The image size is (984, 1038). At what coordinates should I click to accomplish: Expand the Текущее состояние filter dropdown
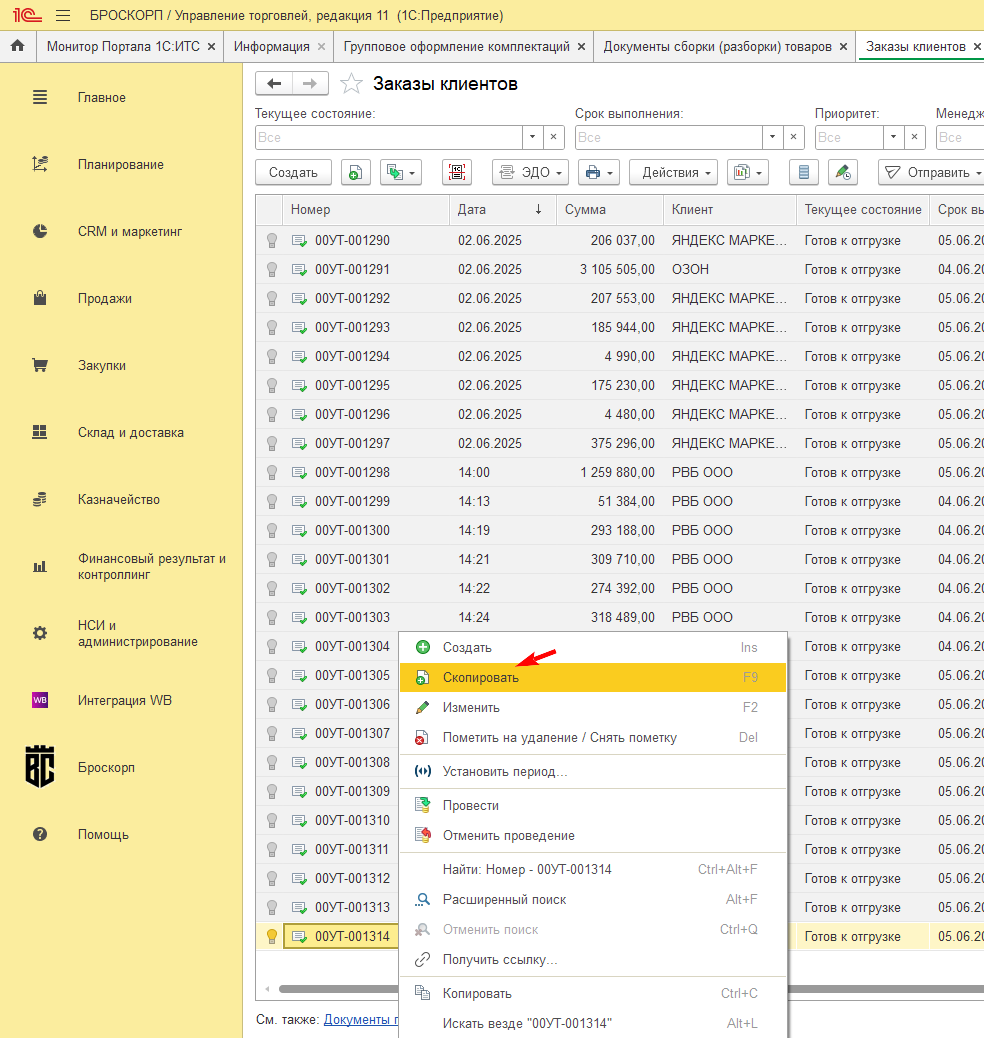[x=532, y=137]
